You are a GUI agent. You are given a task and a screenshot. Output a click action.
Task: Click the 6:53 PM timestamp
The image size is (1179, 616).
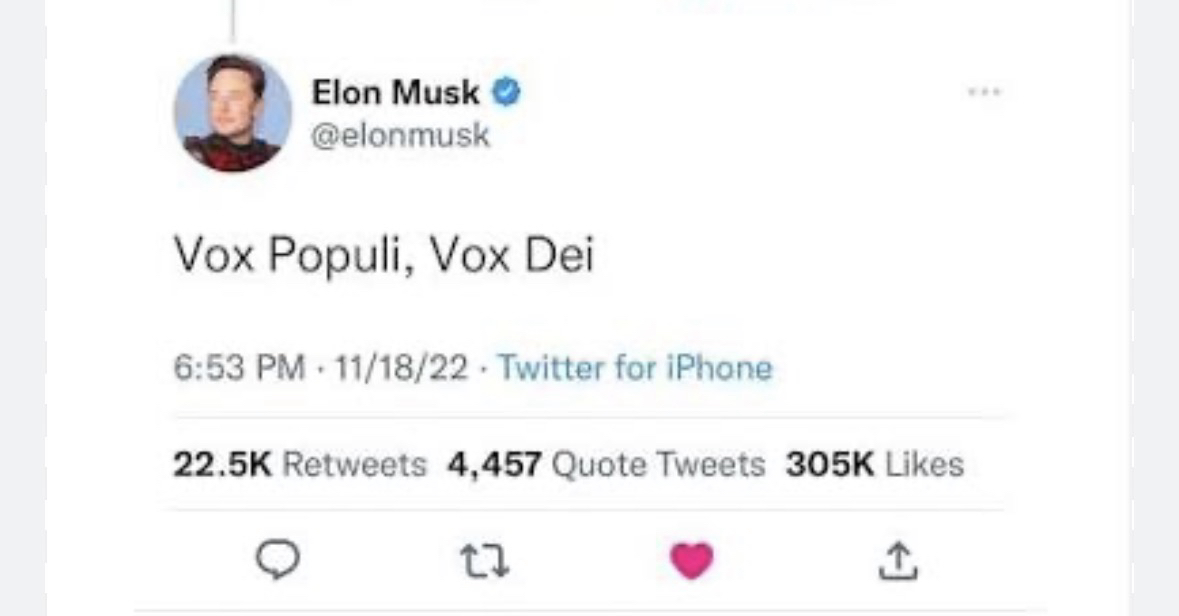click(239, 368)
